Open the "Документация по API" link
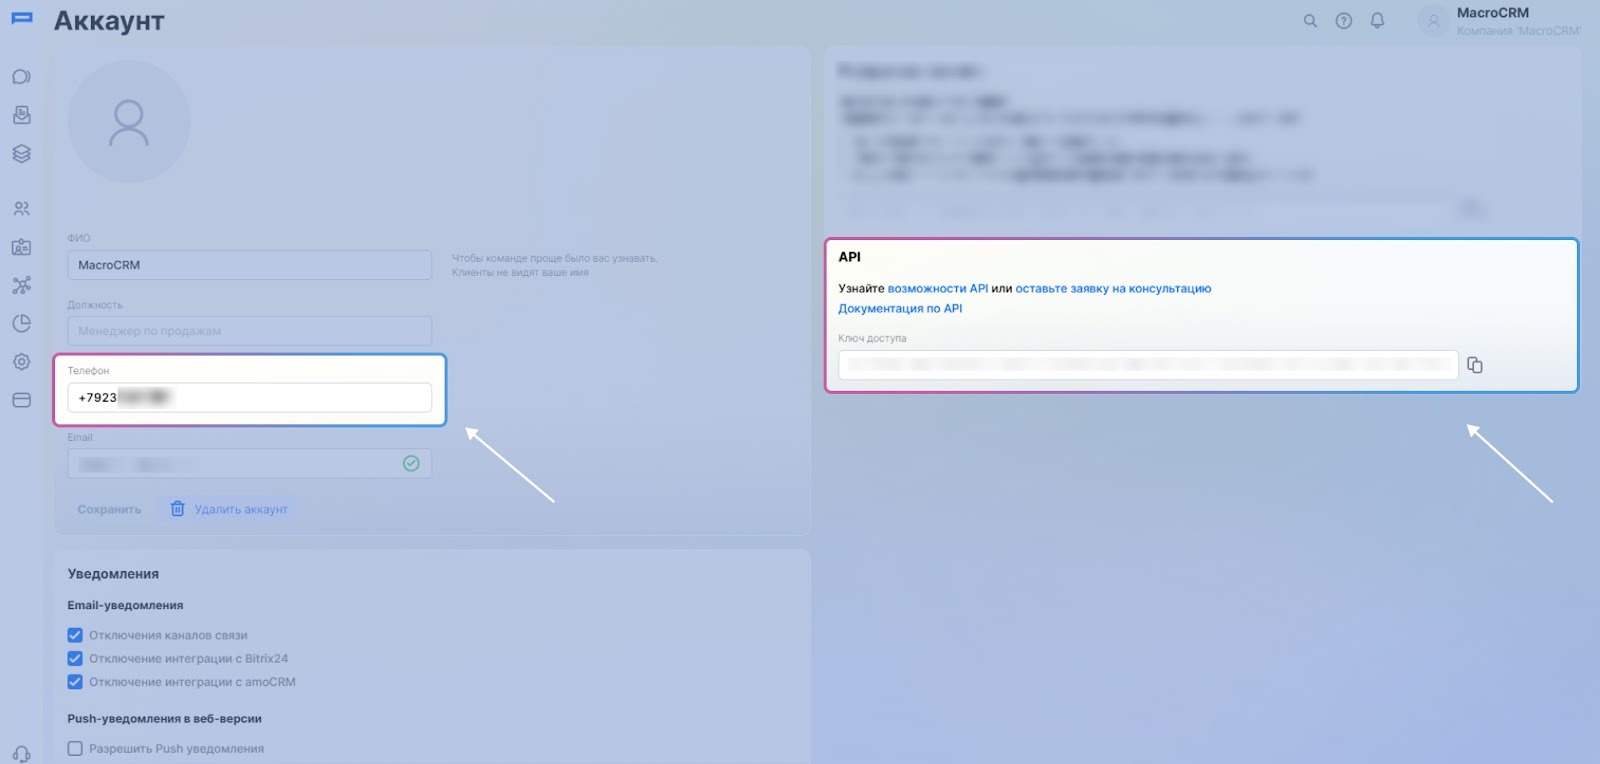1600x764 pixels. point(900,308)
